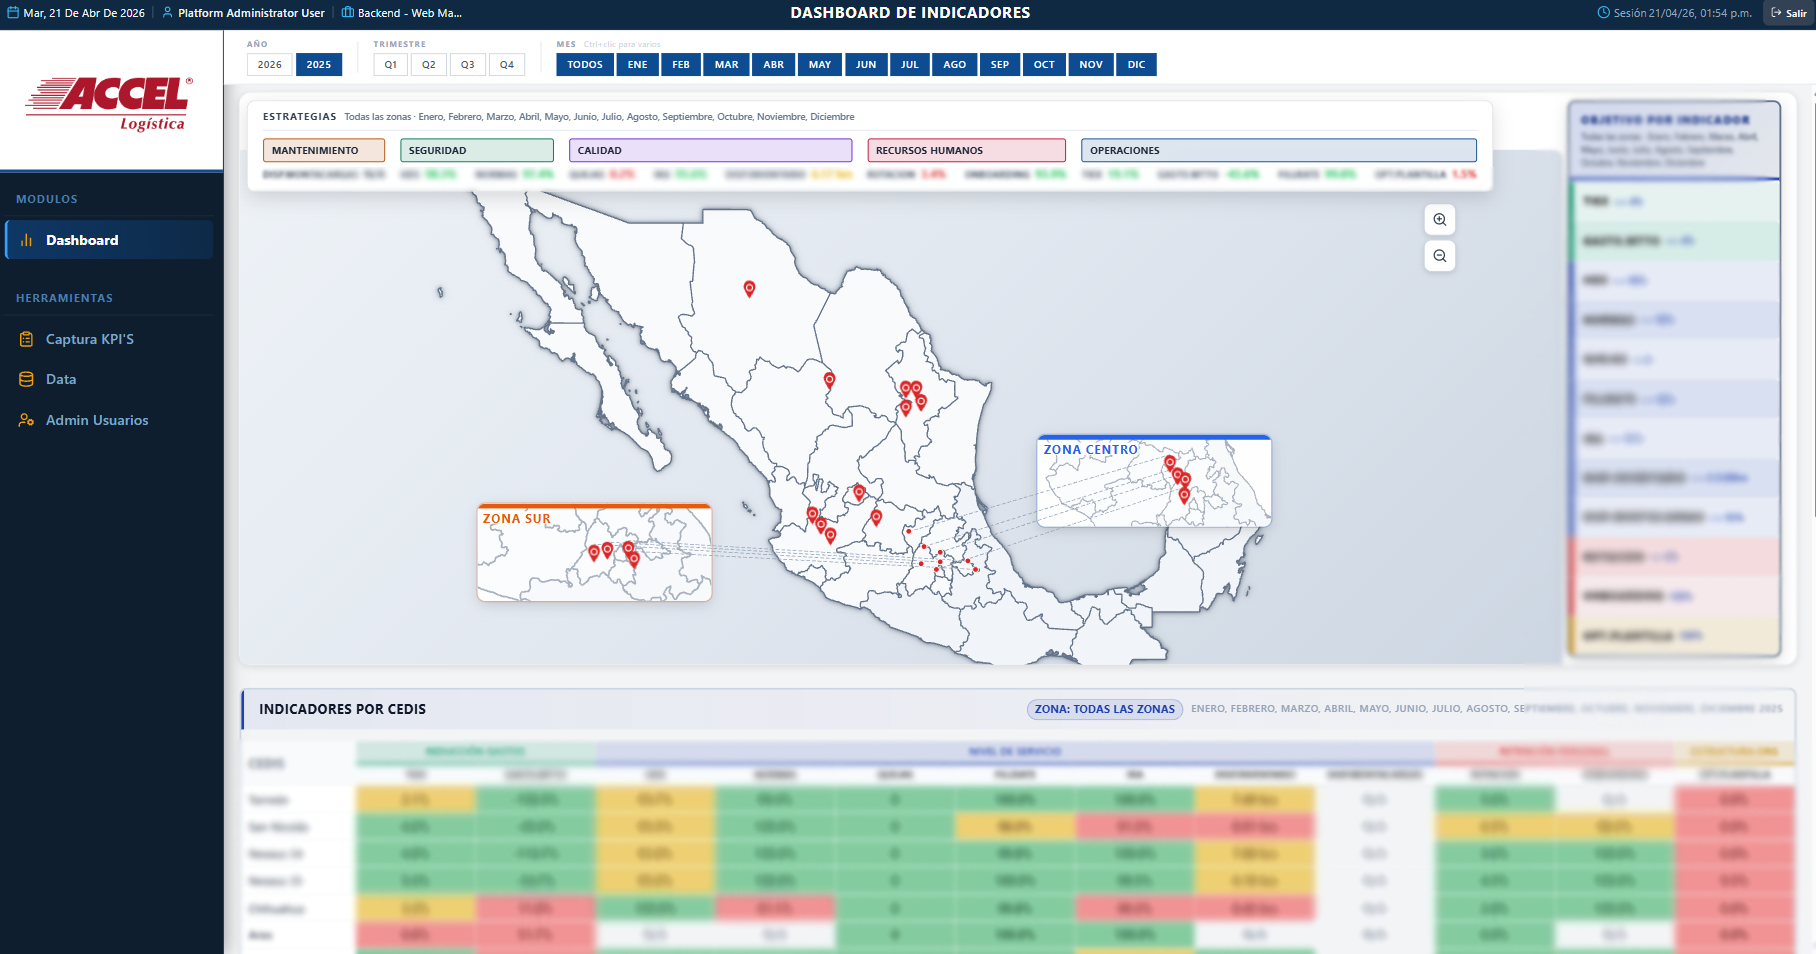Filter by quarter Q1
1816x954 pixels.
[x=391, y=64]
